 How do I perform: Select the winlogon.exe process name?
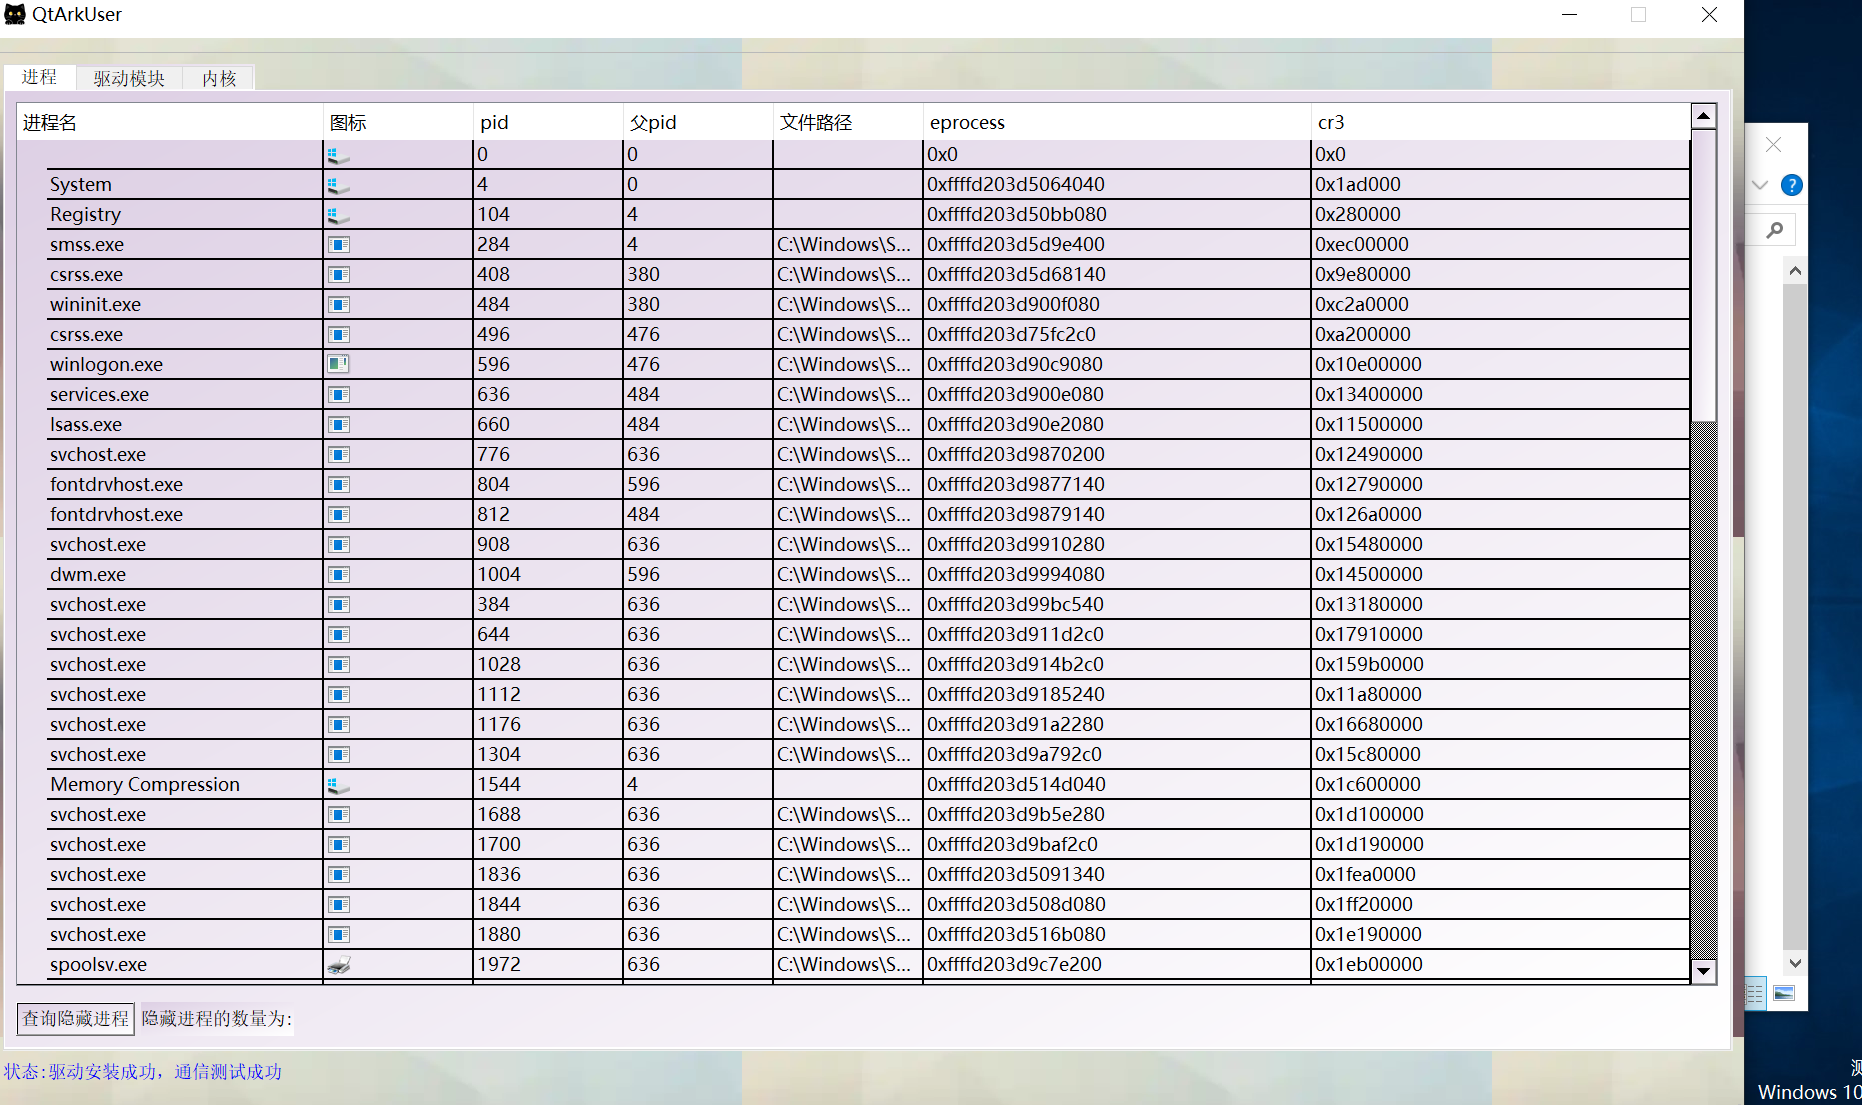pyautogui.click(x=106, y=365)
